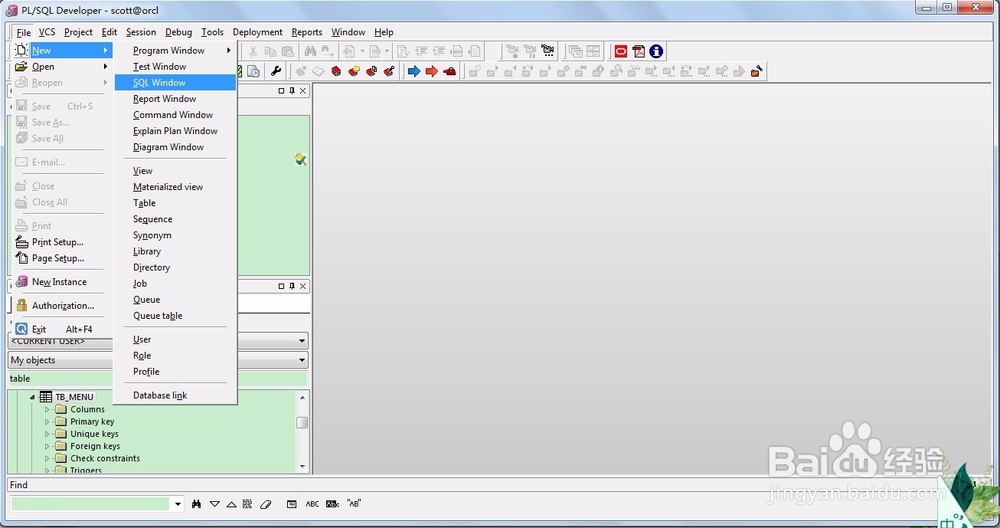Click the tile windows toolbar icon
This screenshot has height=528, width=1000.
click(593, 52)
